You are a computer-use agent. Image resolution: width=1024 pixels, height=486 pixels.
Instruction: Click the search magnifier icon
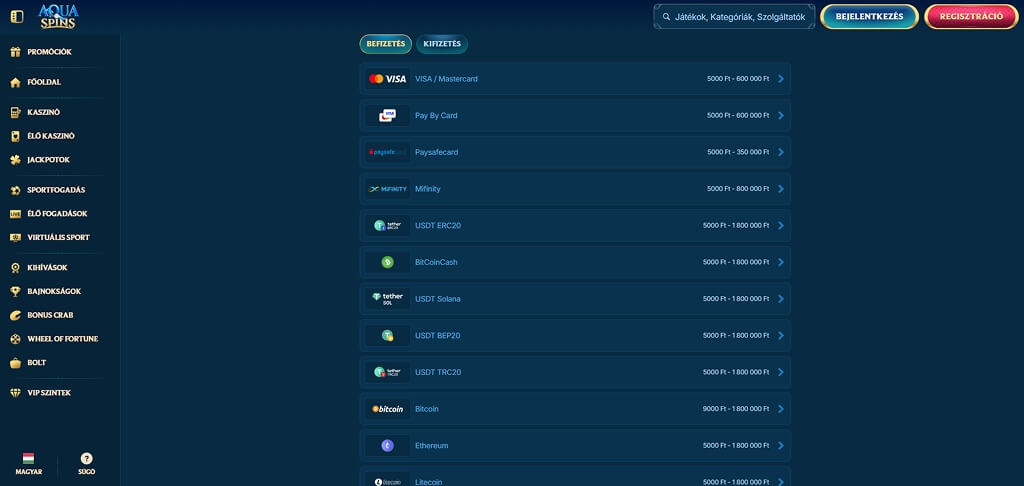666,17
